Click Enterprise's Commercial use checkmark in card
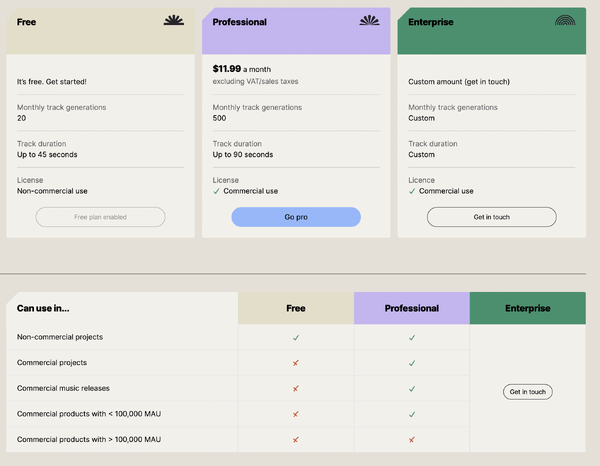Screen dimensions: 600x466 413,191
